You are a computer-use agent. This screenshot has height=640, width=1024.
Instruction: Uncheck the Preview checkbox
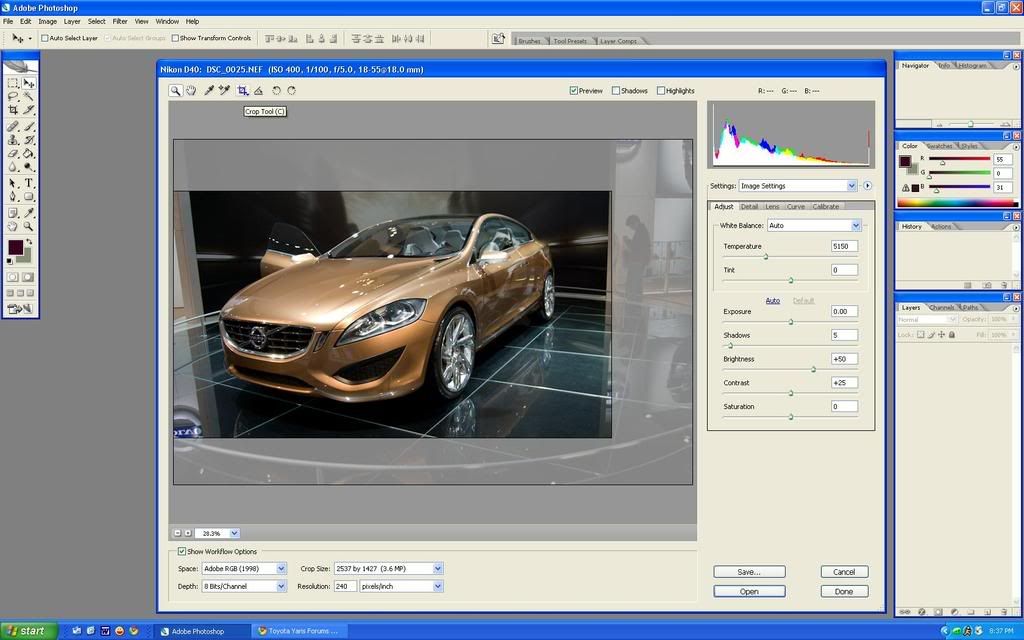pos(574,91)
